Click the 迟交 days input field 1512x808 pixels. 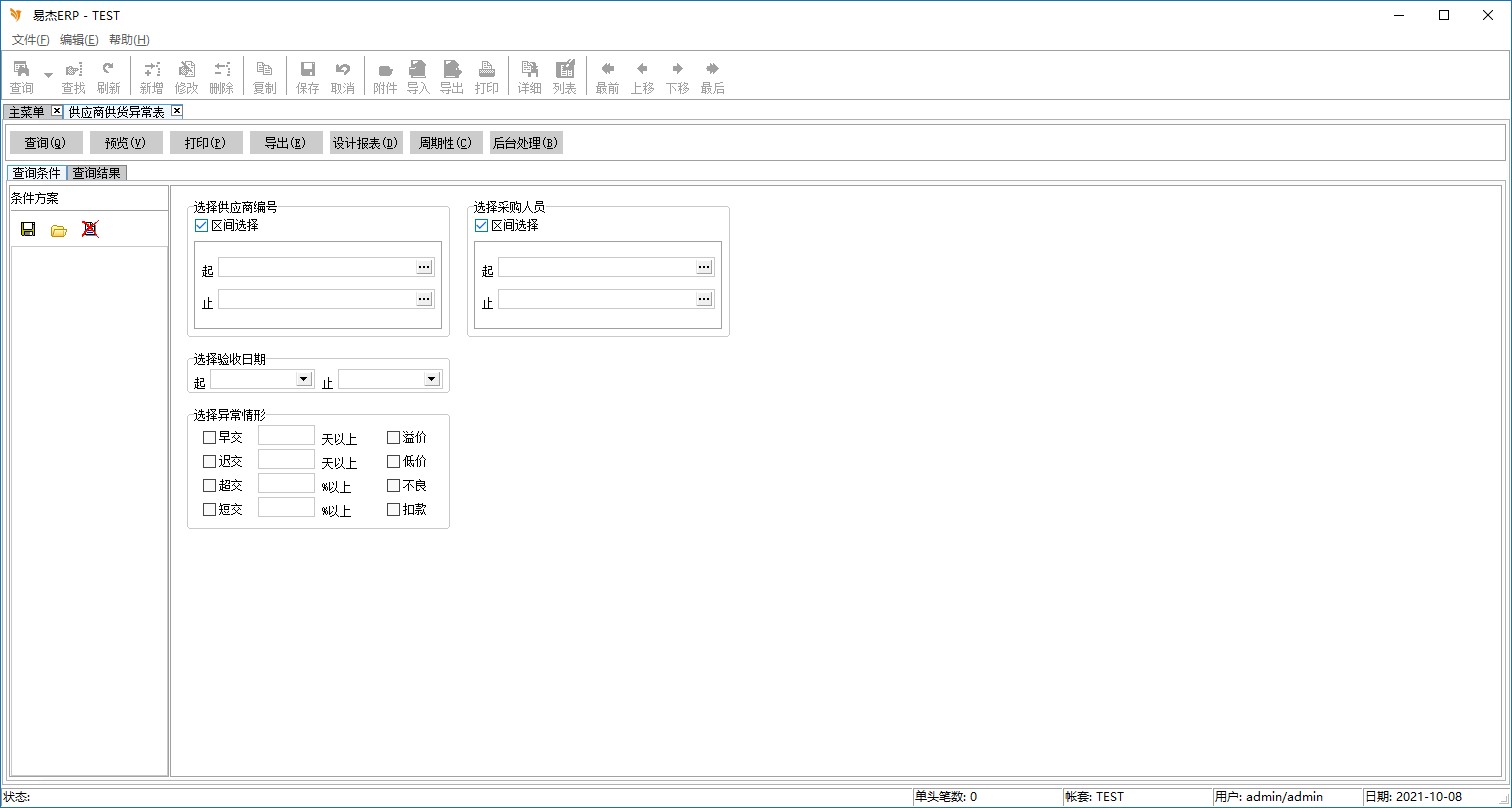click(286, 460)
